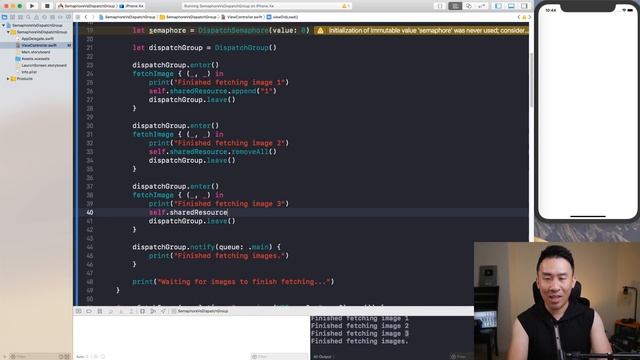This screenshot has height=360, width=640.
Task: Switch to the Version editor mode
Action: tap(482, 6)
